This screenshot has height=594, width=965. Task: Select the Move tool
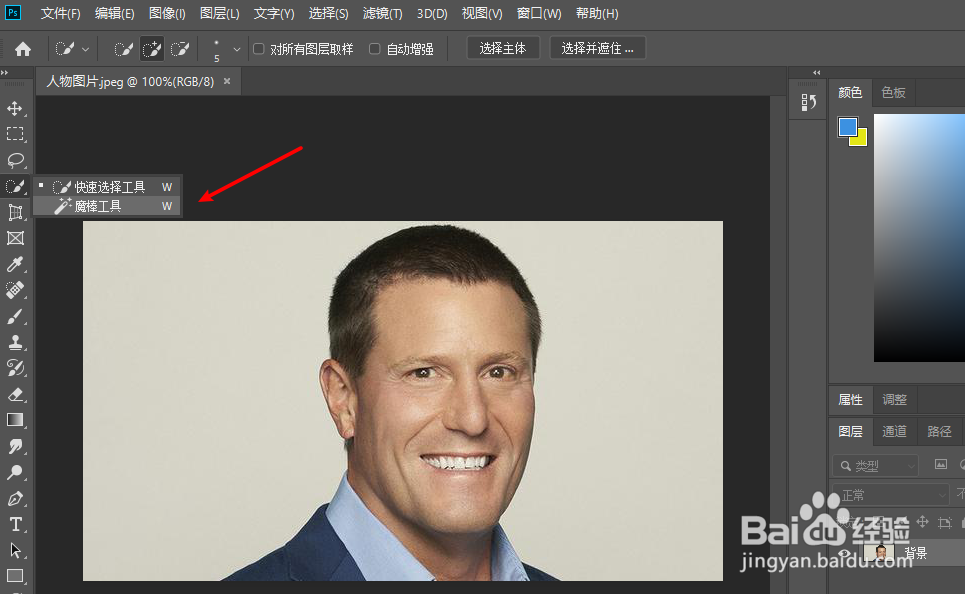(x=15, y=108)
